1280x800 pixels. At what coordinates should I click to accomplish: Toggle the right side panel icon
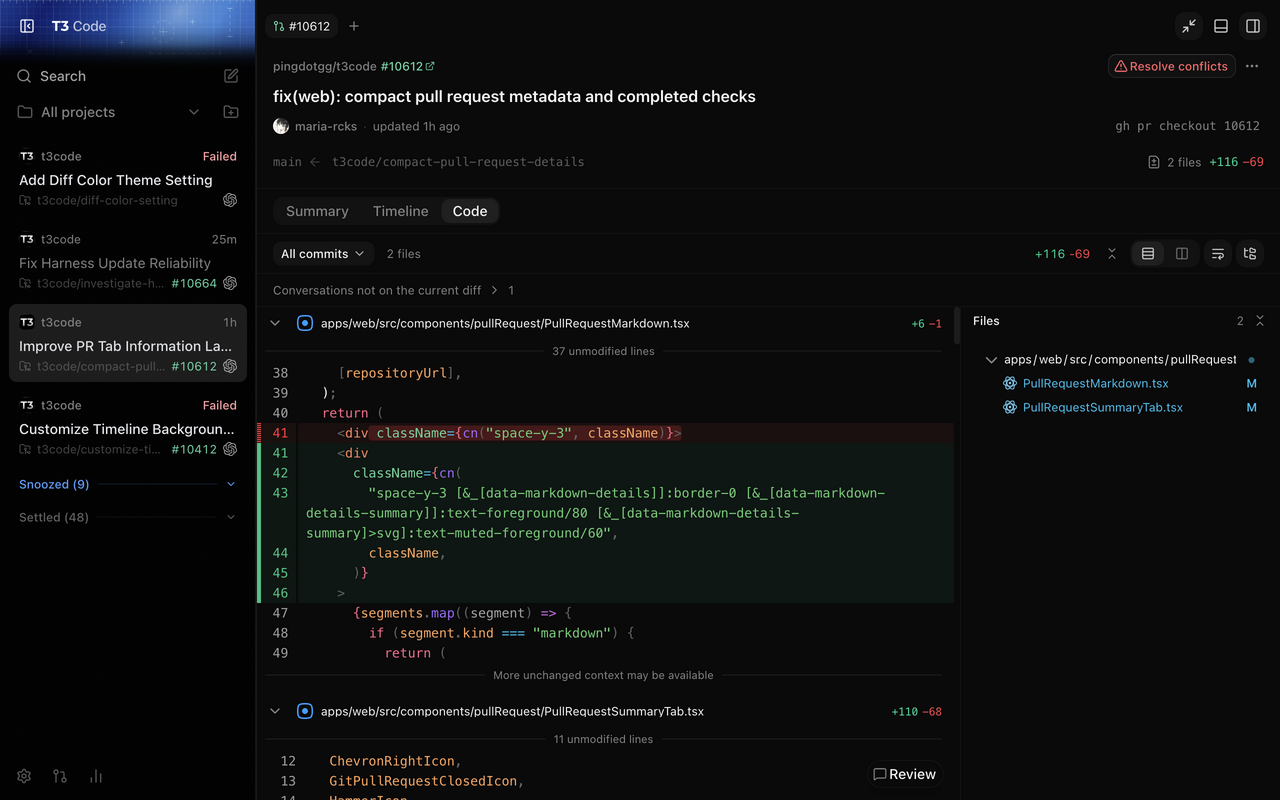[1253, 26]
